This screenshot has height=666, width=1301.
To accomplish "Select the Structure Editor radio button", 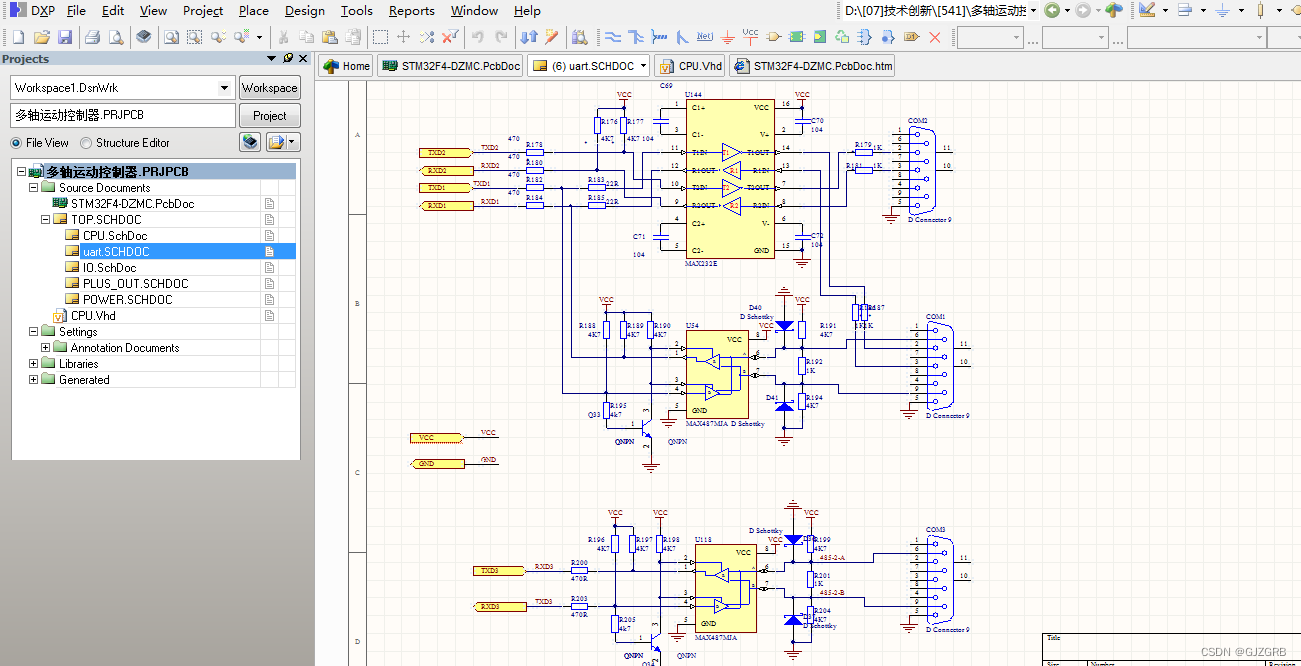I will coord(86,143).
